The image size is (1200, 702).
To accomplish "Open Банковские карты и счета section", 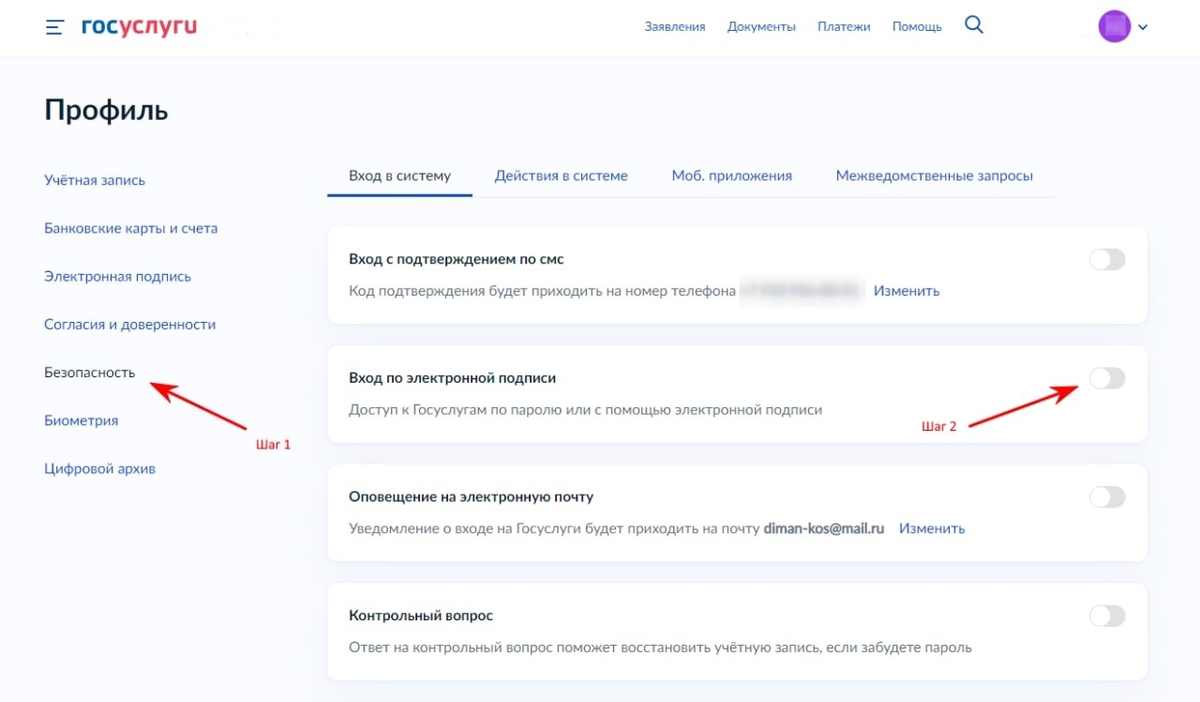I will 131,228.
